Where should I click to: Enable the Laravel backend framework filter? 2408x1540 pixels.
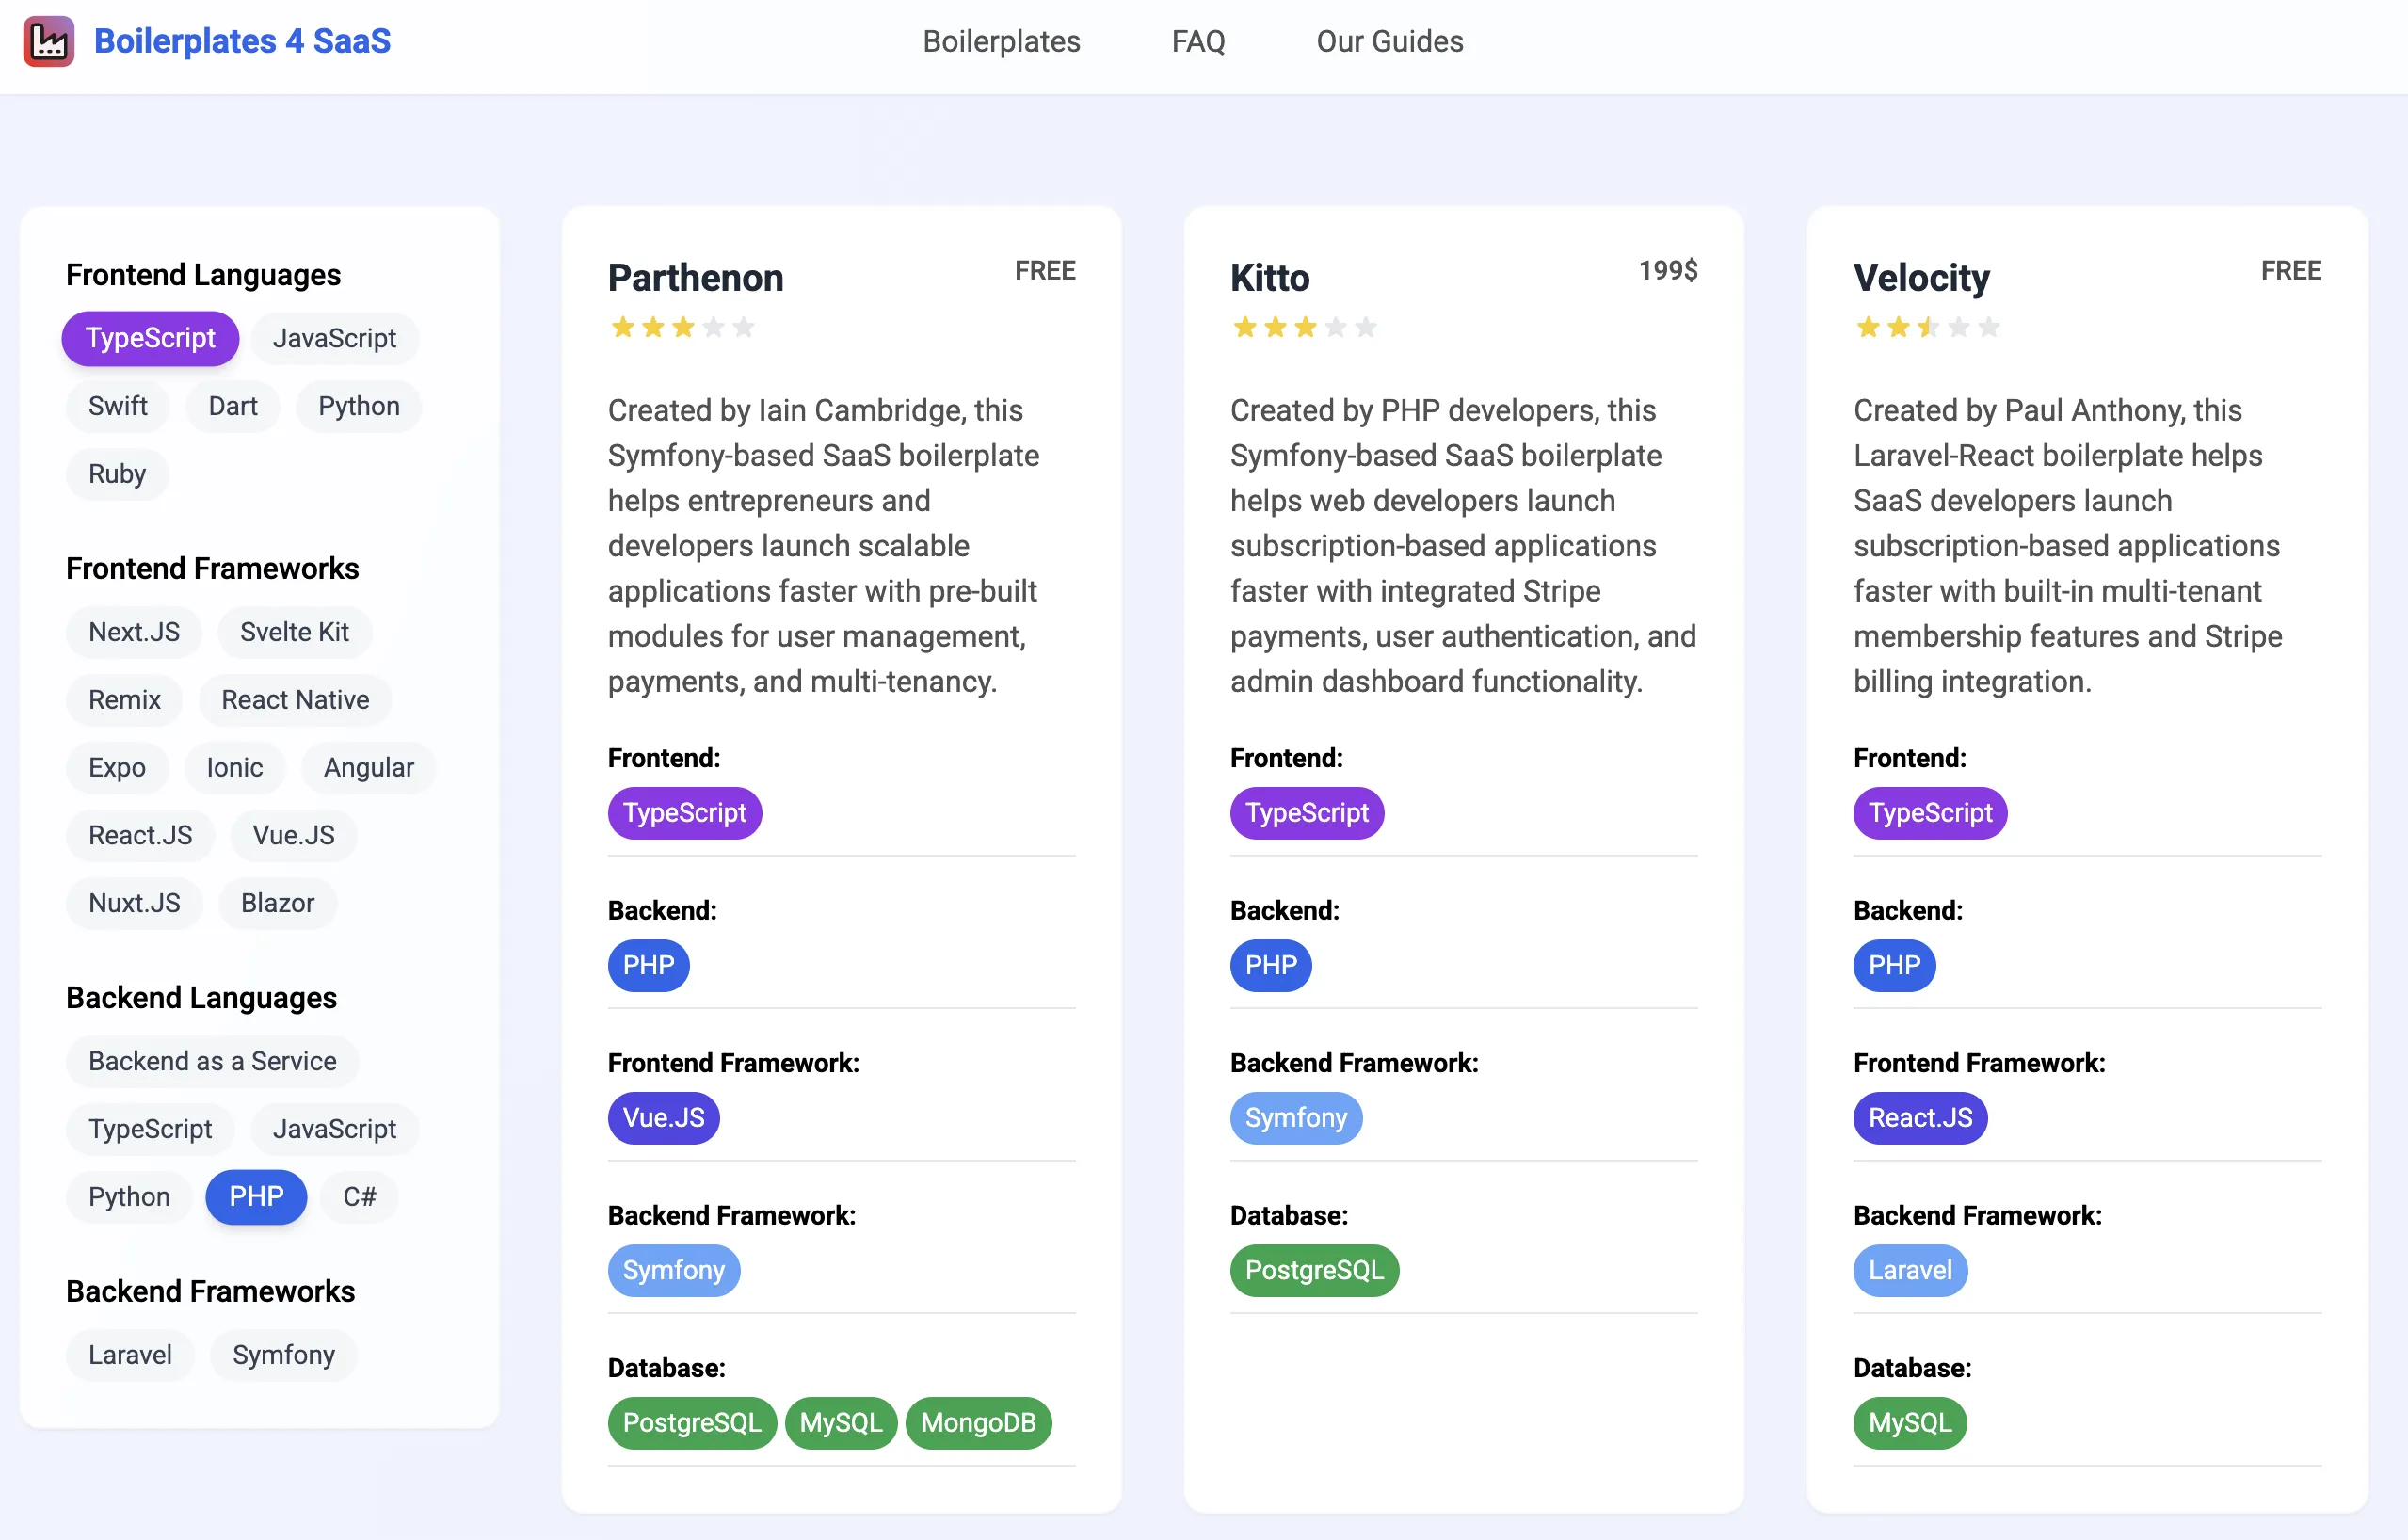coord(130,1354)
